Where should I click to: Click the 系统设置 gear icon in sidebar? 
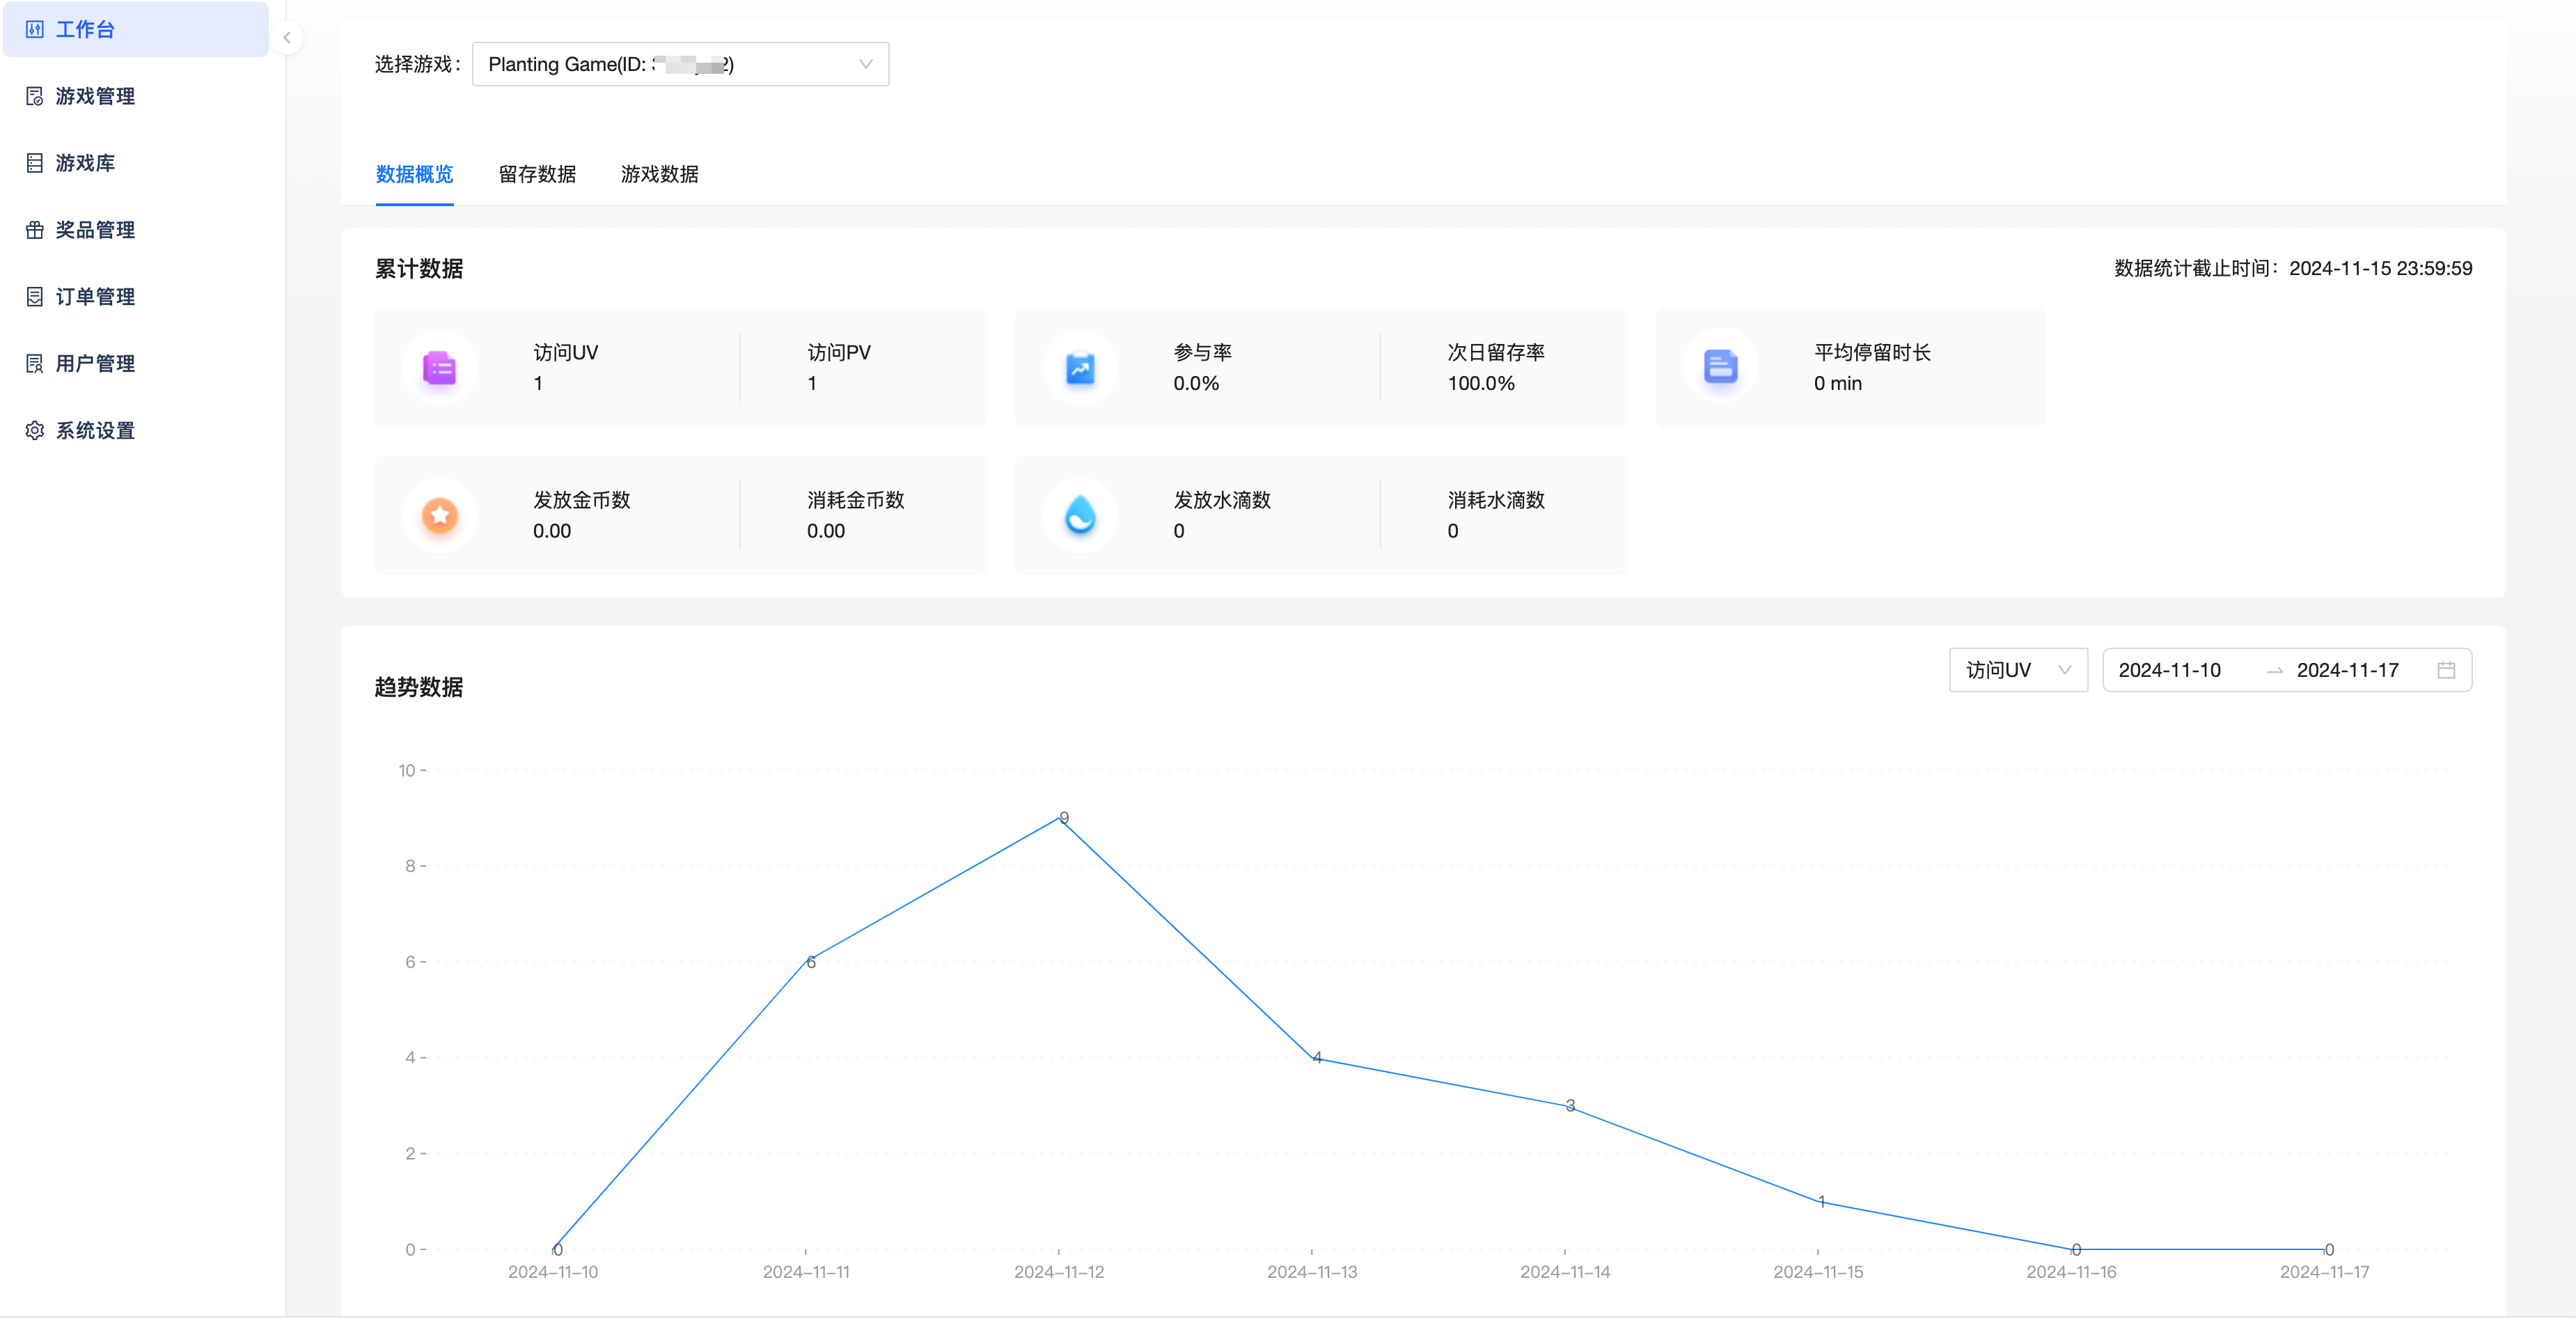[35, 430]
